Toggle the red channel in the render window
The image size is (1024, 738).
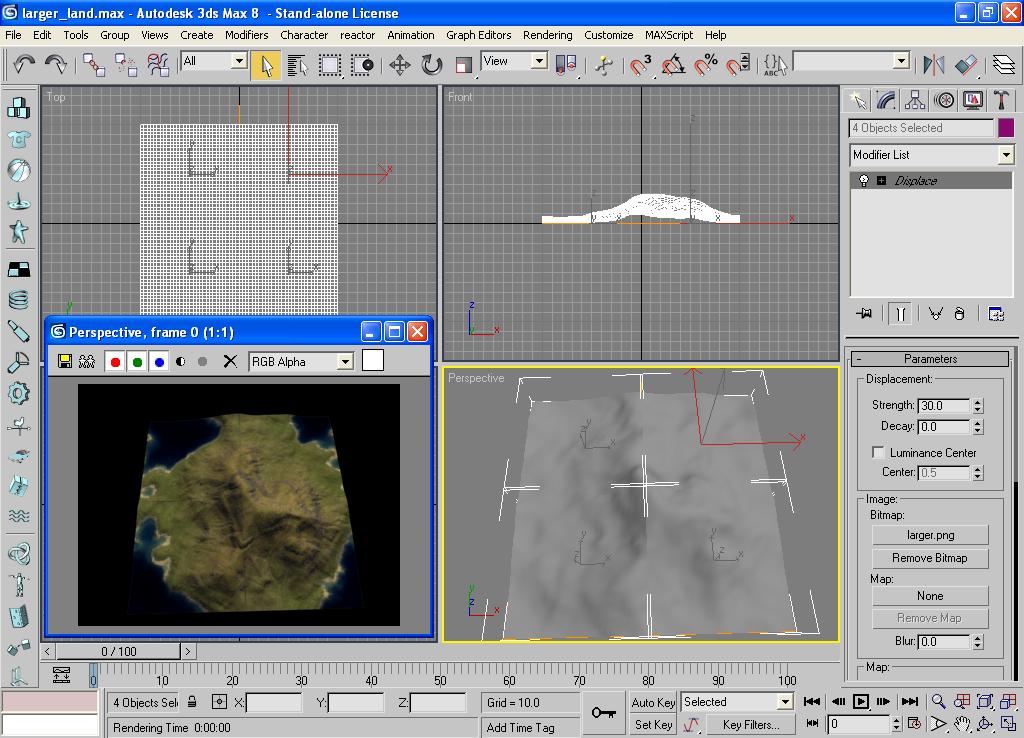click(115, 361)
